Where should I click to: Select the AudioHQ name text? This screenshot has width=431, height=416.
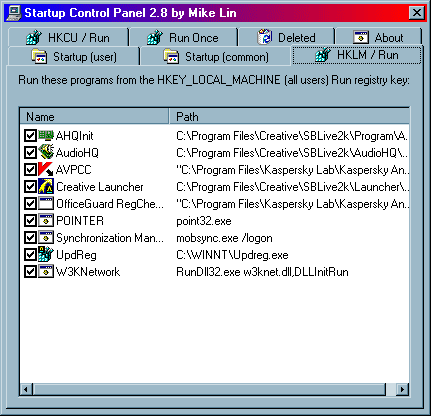[77, 153]
